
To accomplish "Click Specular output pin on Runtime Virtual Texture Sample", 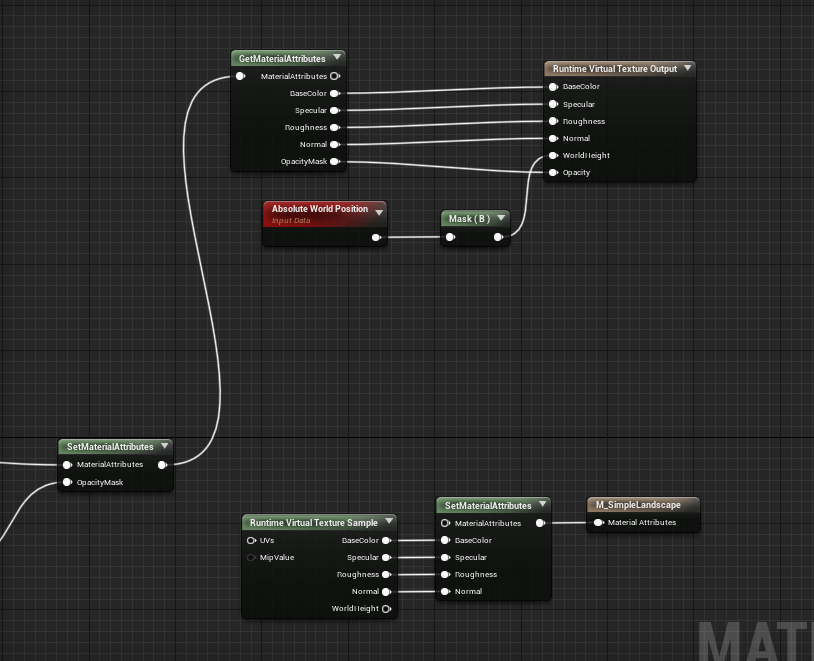I will (x=387, y=558).
